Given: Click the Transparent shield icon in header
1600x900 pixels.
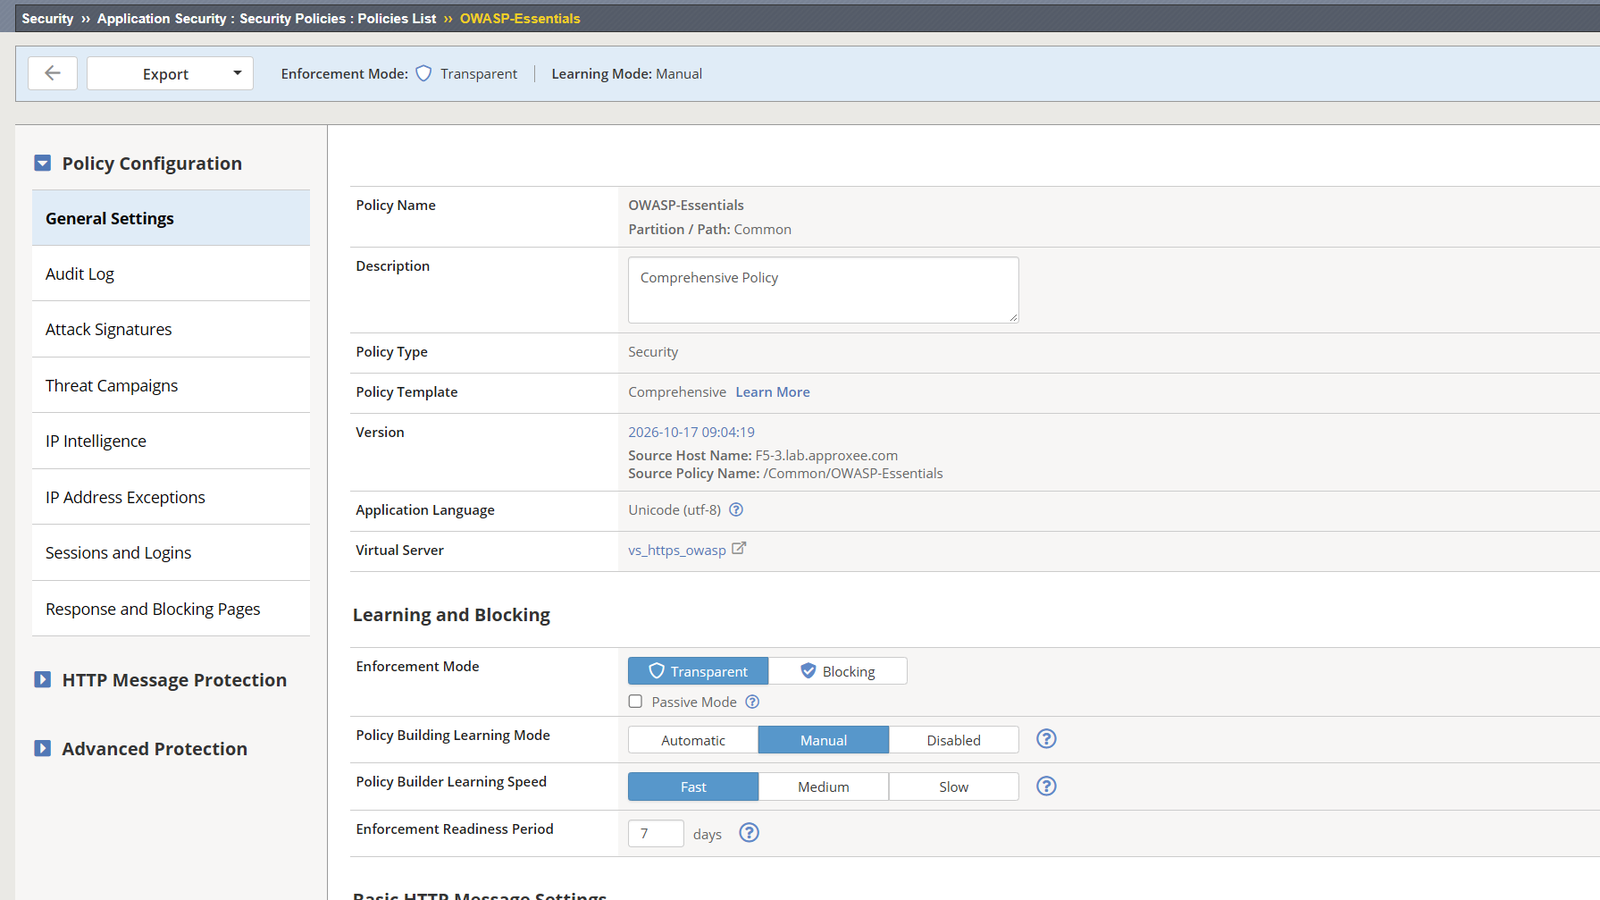Looking at the screenshot, I should (x=424, y=73).
